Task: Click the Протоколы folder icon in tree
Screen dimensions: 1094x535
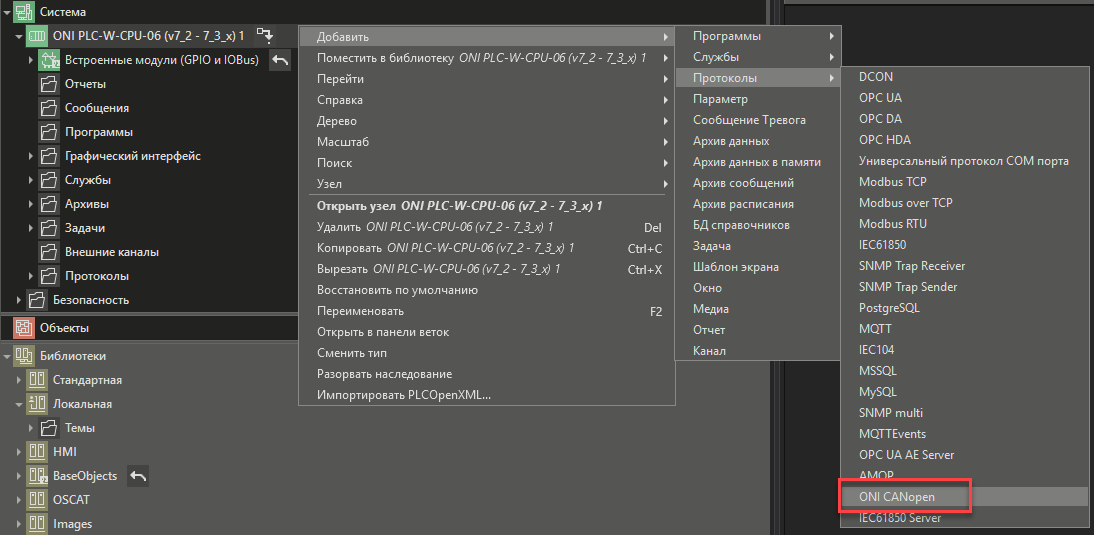Action: point(48,276)
